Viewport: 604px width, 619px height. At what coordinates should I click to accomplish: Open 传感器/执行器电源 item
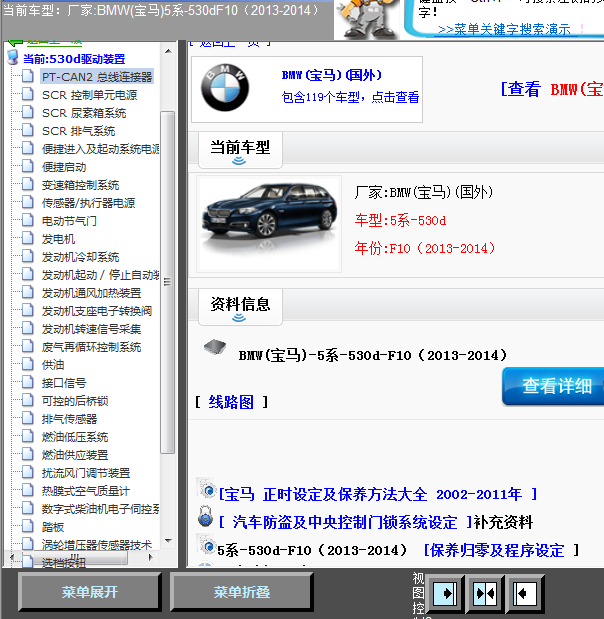pyautogui.click(x=88, y=203)
